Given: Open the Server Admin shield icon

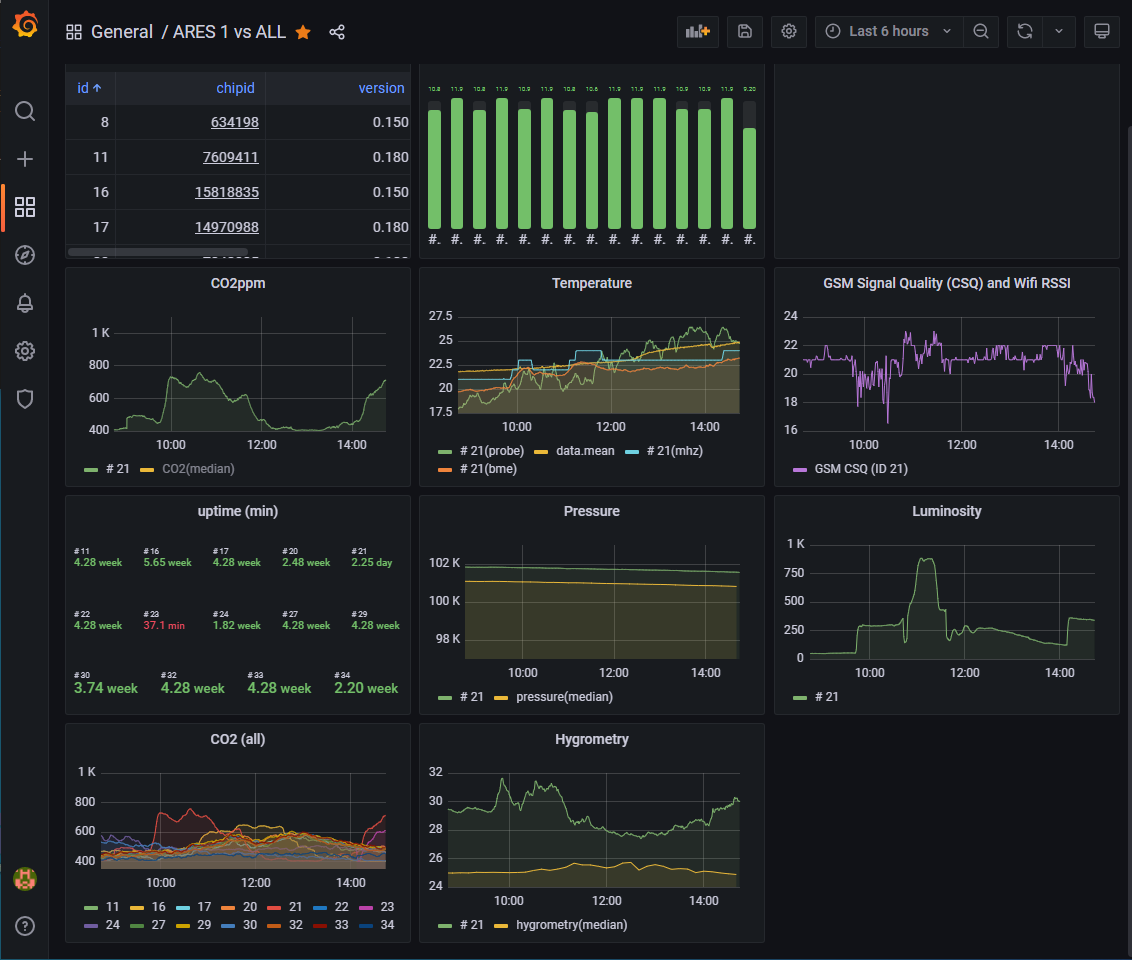Looking at the screenshot, I should (25, 399).
